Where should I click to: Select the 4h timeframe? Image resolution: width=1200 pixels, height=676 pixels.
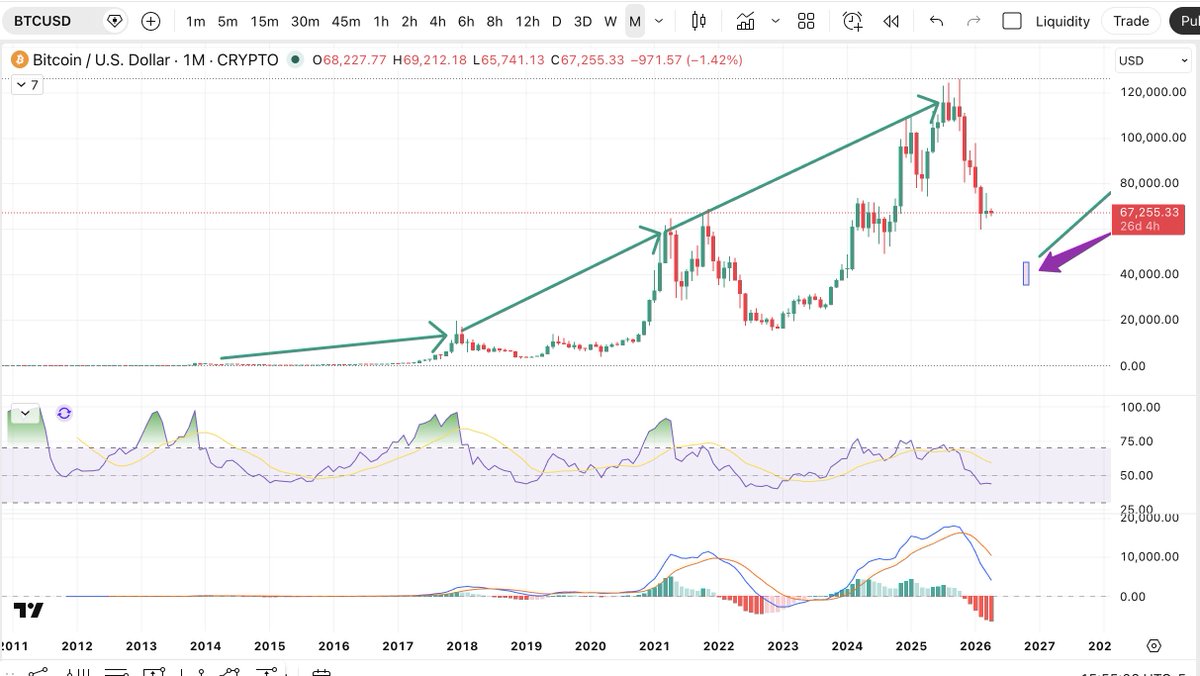[438, 21]
